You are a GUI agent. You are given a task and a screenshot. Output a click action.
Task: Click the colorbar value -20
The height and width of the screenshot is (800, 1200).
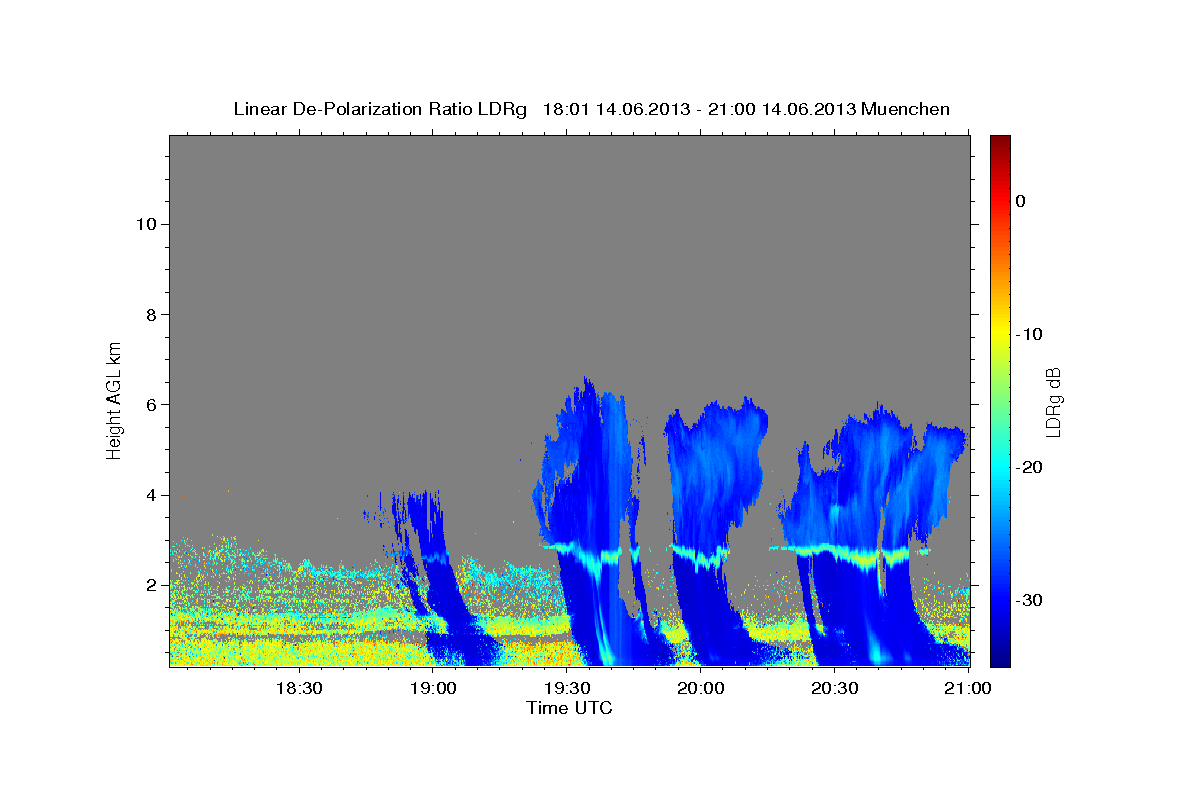[x=1029, y=467]
